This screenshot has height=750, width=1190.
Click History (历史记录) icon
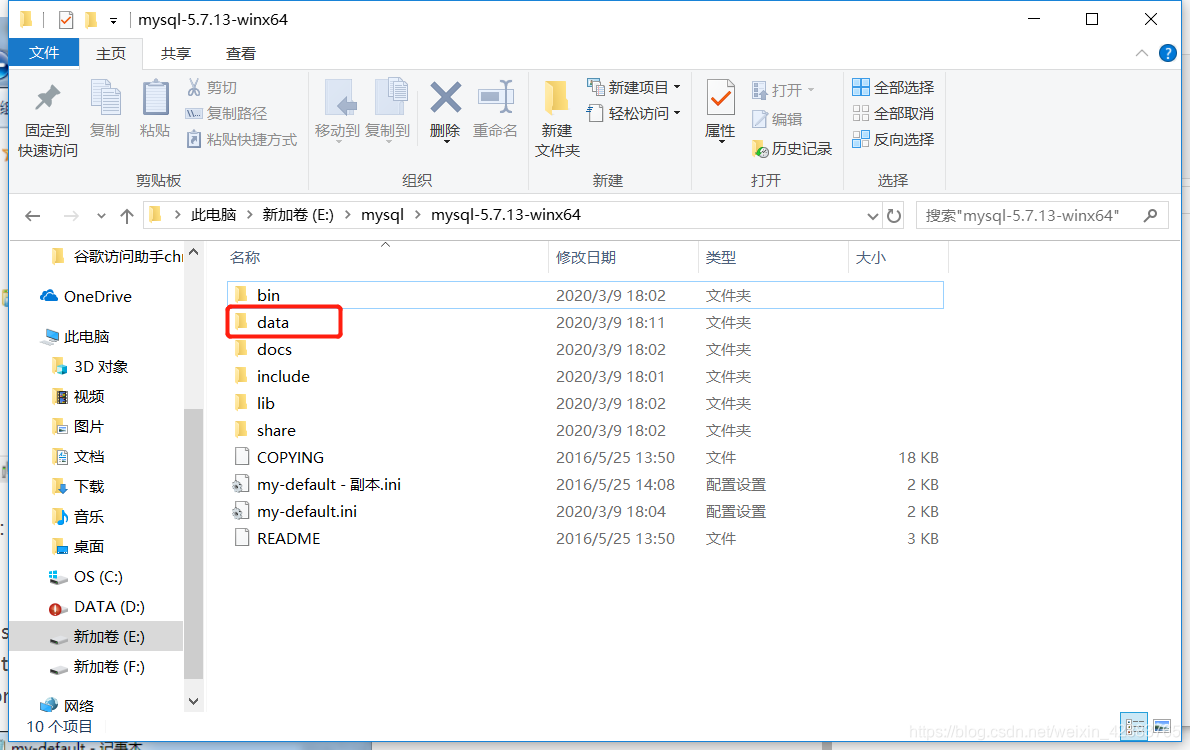(x=760, y=149)
